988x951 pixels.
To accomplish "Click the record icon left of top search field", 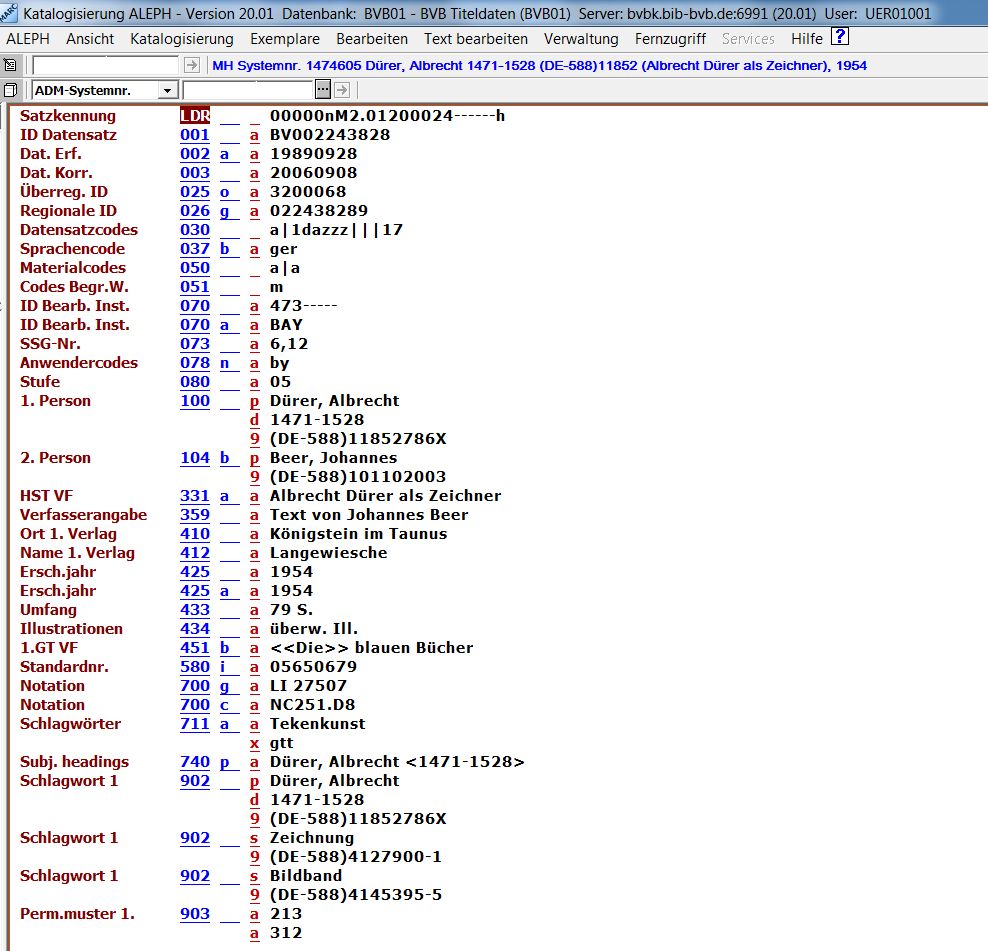I will (10, 65).
